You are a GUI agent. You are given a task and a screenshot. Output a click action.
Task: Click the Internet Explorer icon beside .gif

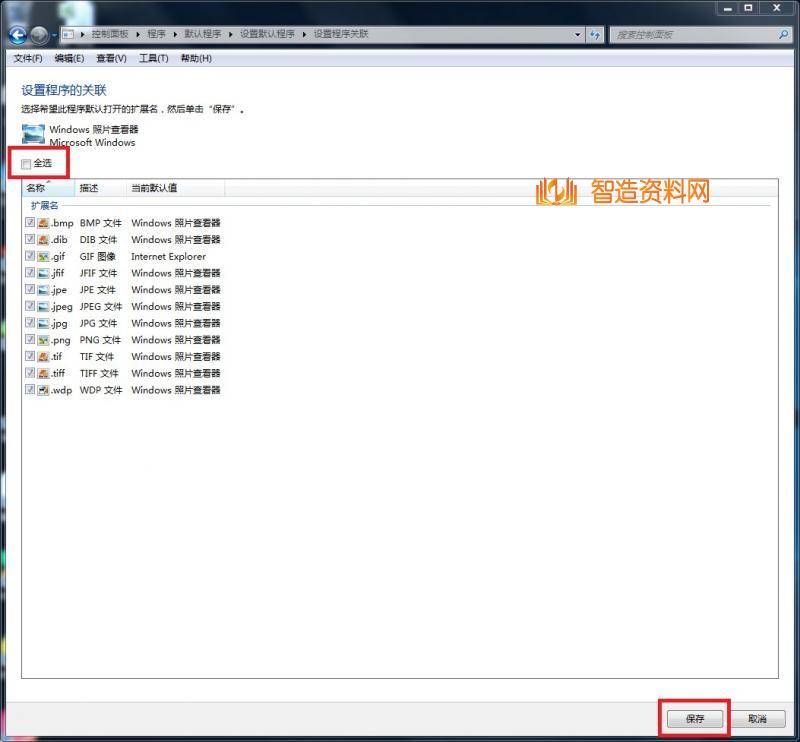44,256
